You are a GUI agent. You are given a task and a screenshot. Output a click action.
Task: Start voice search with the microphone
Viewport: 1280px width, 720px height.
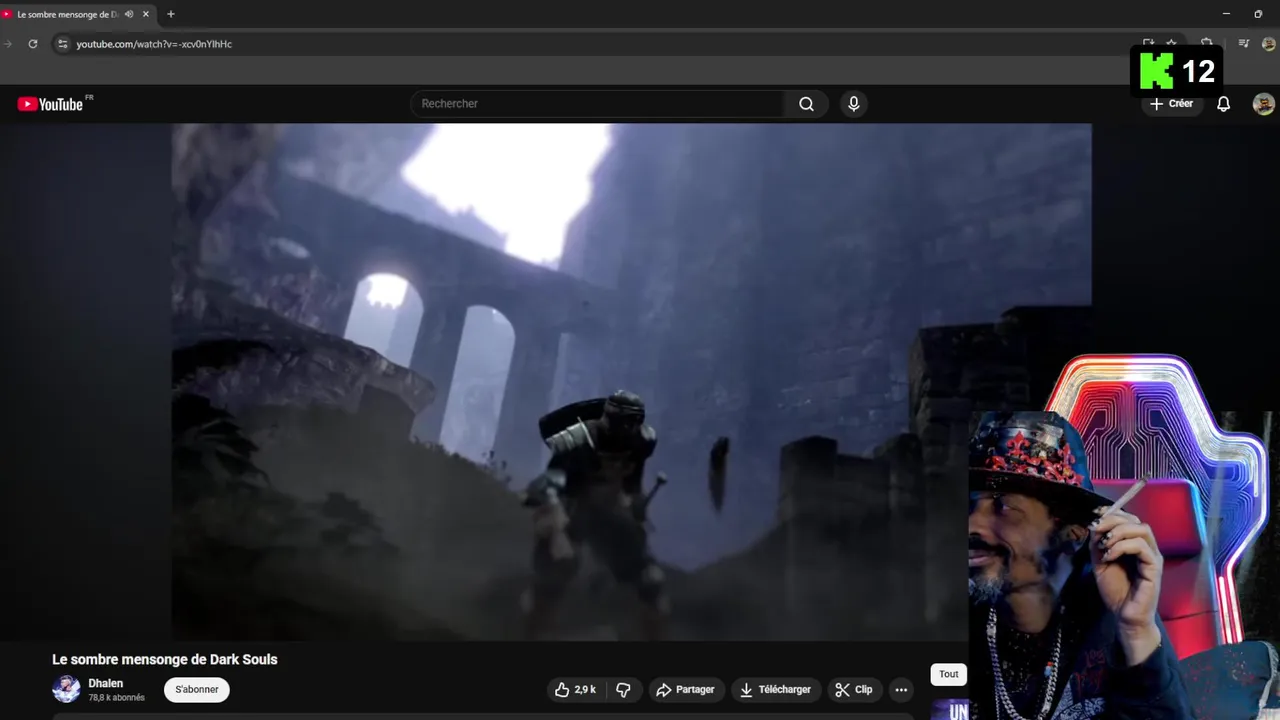853,104
